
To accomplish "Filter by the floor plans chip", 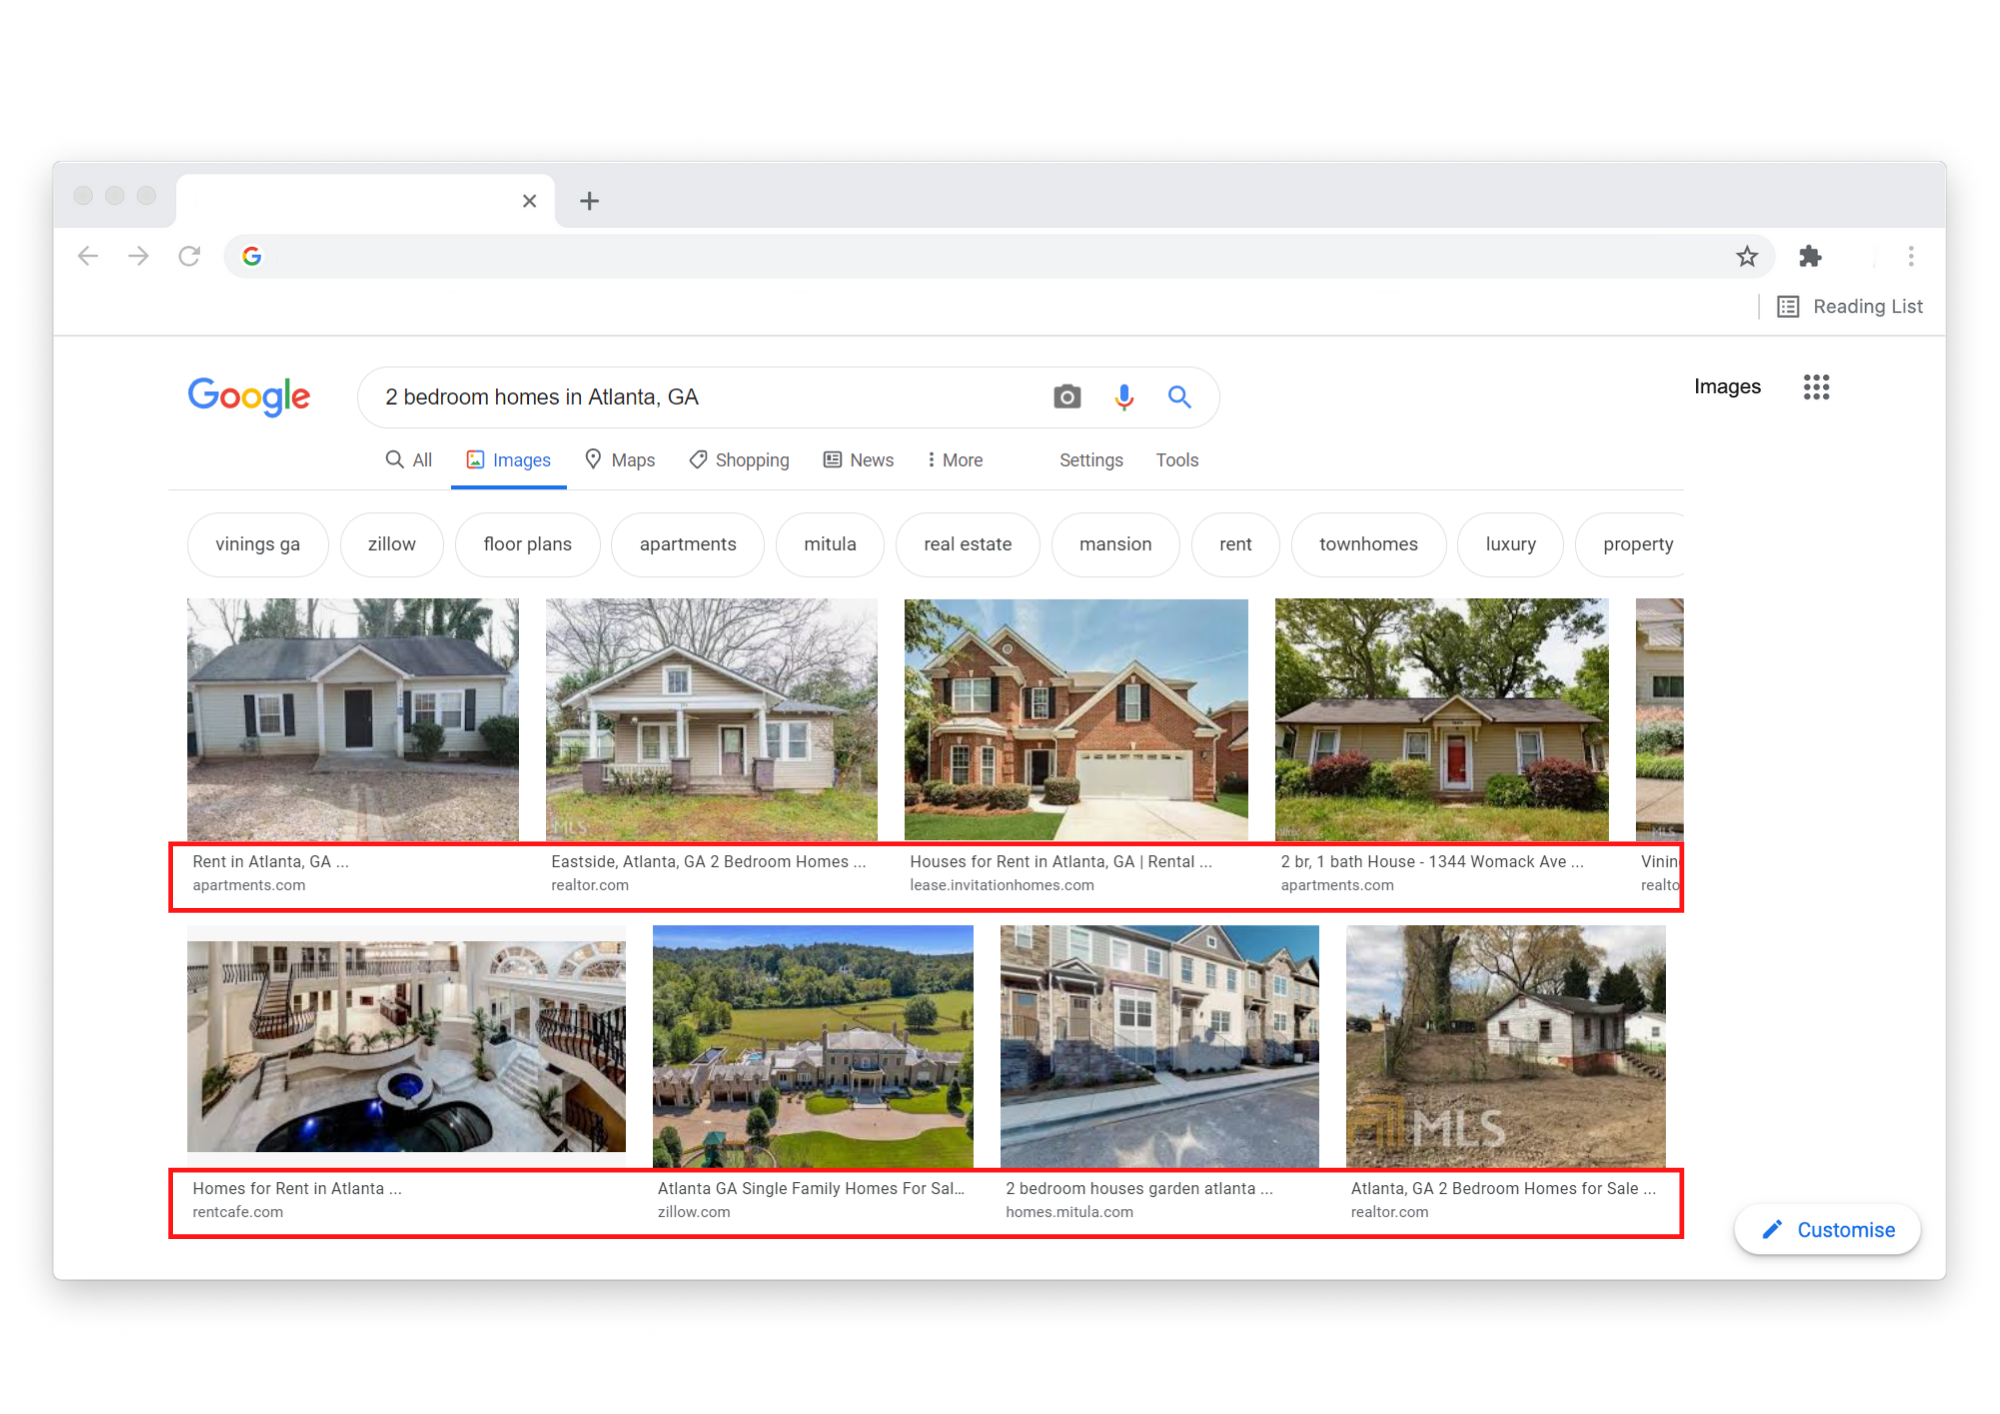I will click(x=527, y=544).
